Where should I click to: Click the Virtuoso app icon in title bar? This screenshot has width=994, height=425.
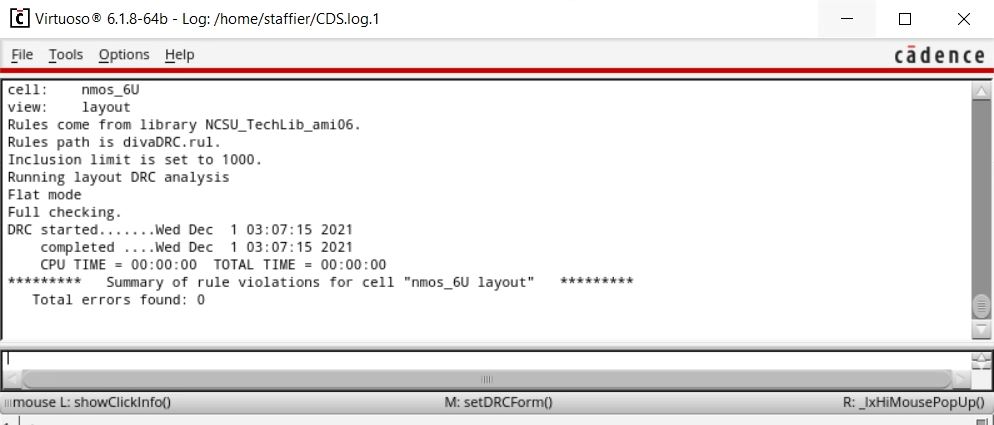pyautogui.click(x=20, y=18)
